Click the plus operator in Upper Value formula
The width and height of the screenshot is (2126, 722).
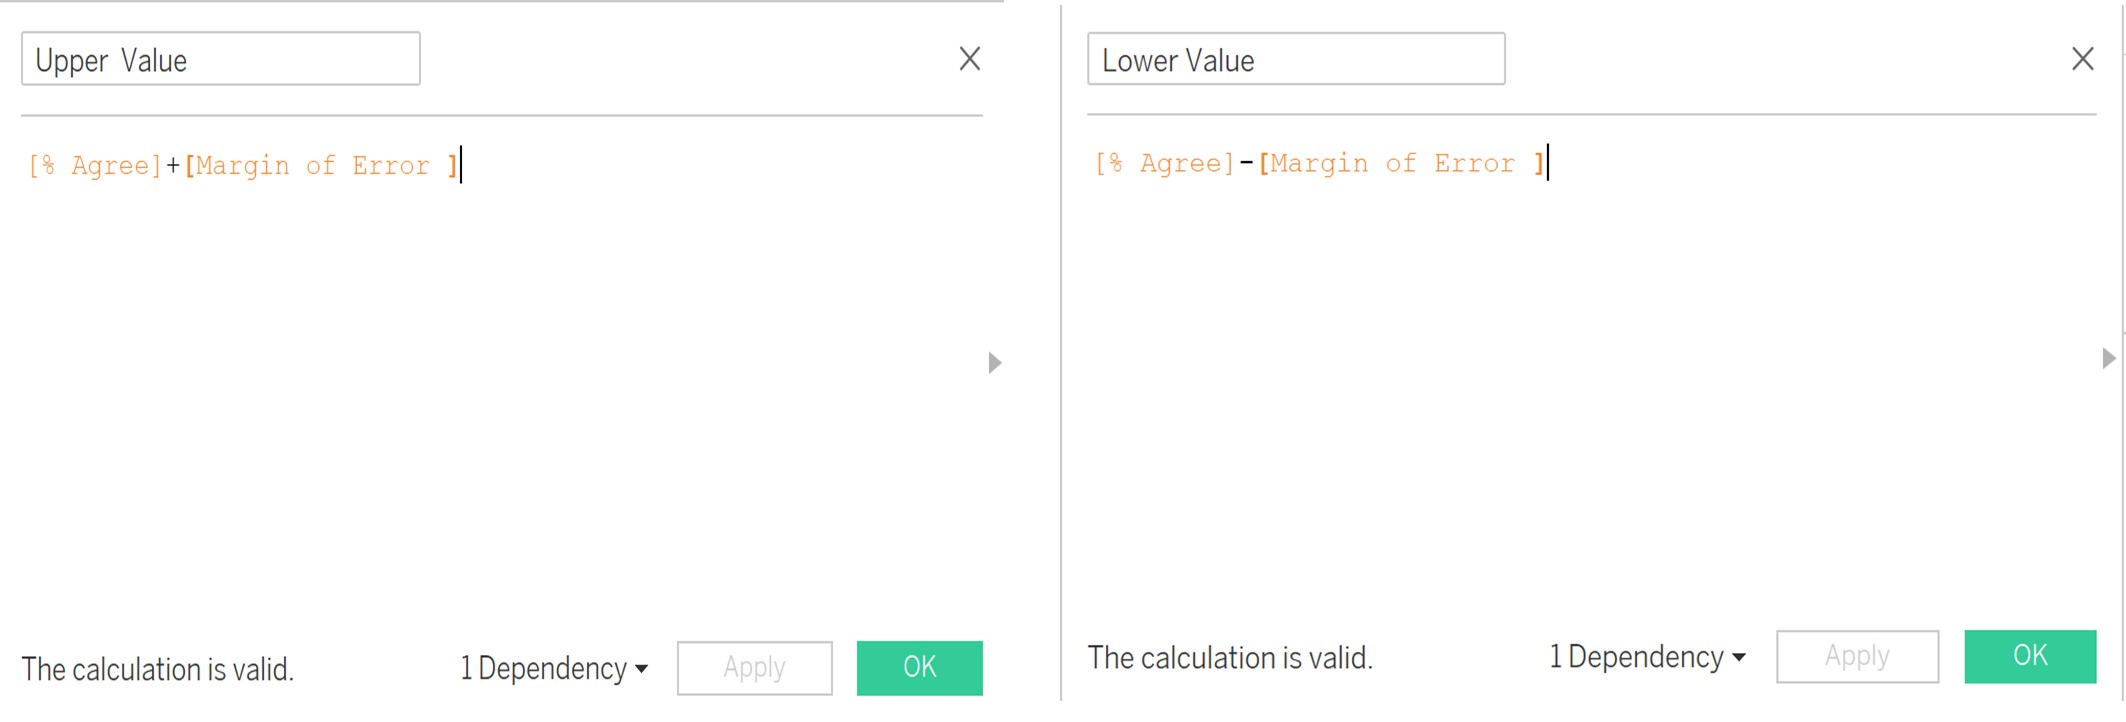tap(173, 166)
